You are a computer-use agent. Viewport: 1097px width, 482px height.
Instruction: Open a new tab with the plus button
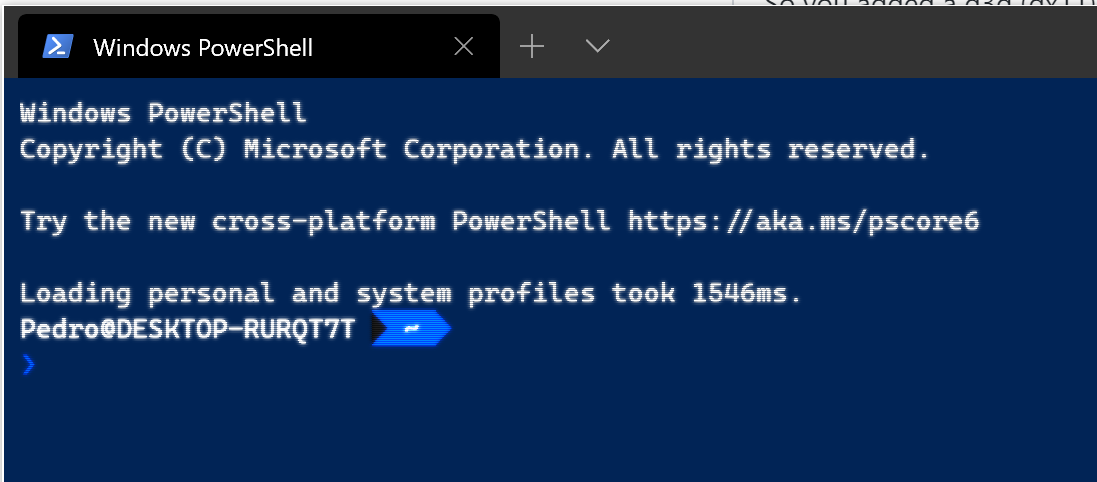coord(532,46)
